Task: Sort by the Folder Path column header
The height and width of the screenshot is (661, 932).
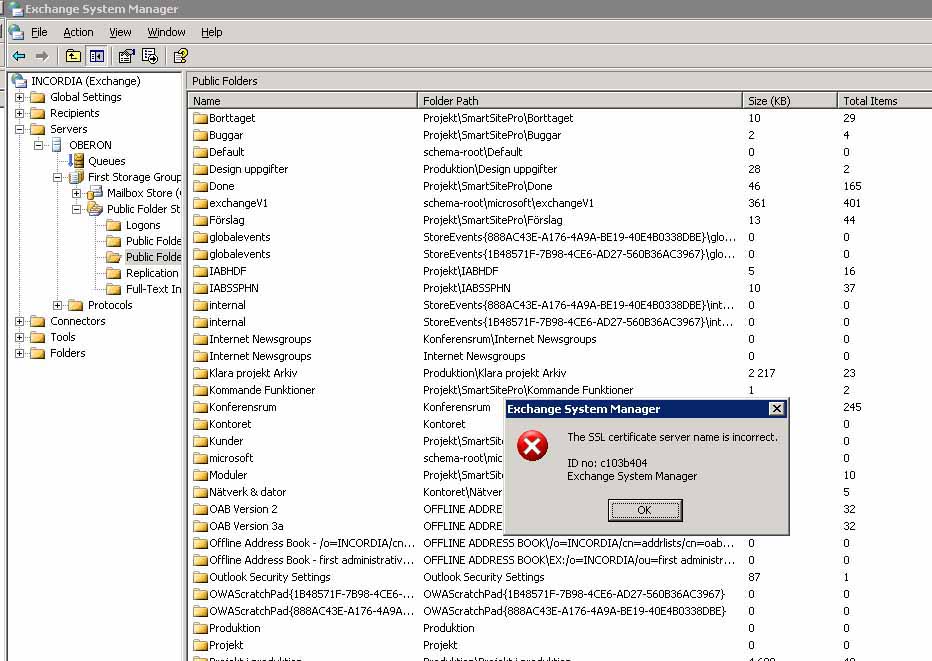Action: click(x=580, y=100)
